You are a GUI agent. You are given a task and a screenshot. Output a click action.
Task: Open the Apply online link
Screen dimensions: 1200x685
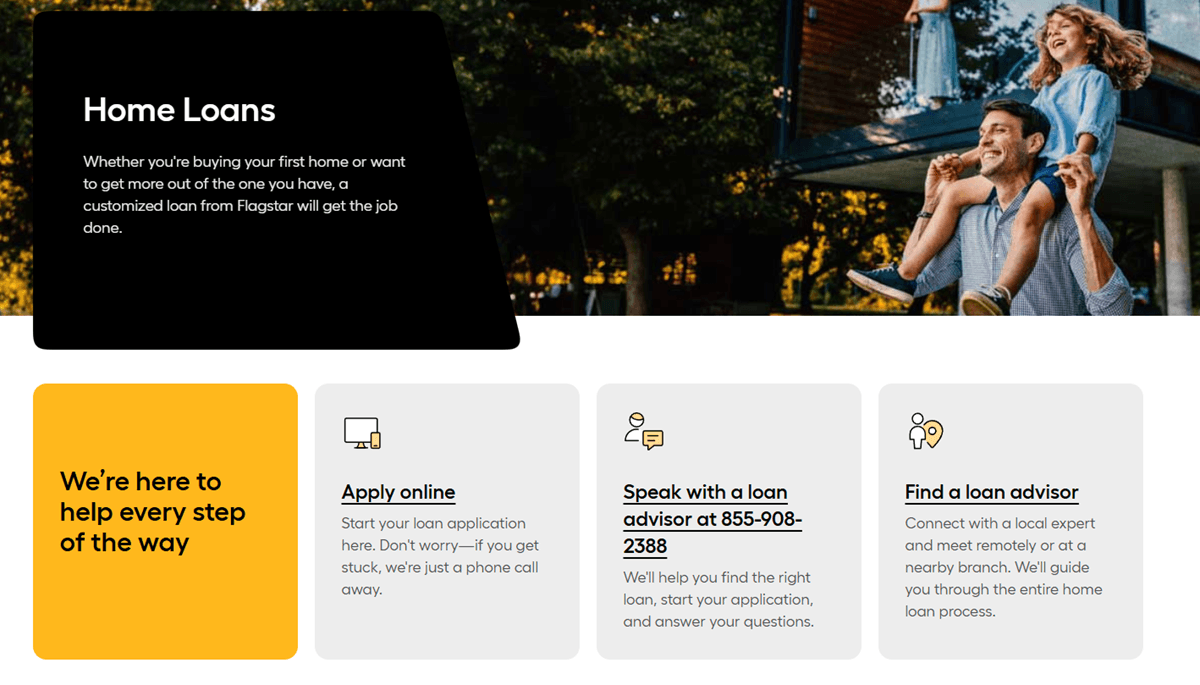pyautogui.click(x=398, y=492)
